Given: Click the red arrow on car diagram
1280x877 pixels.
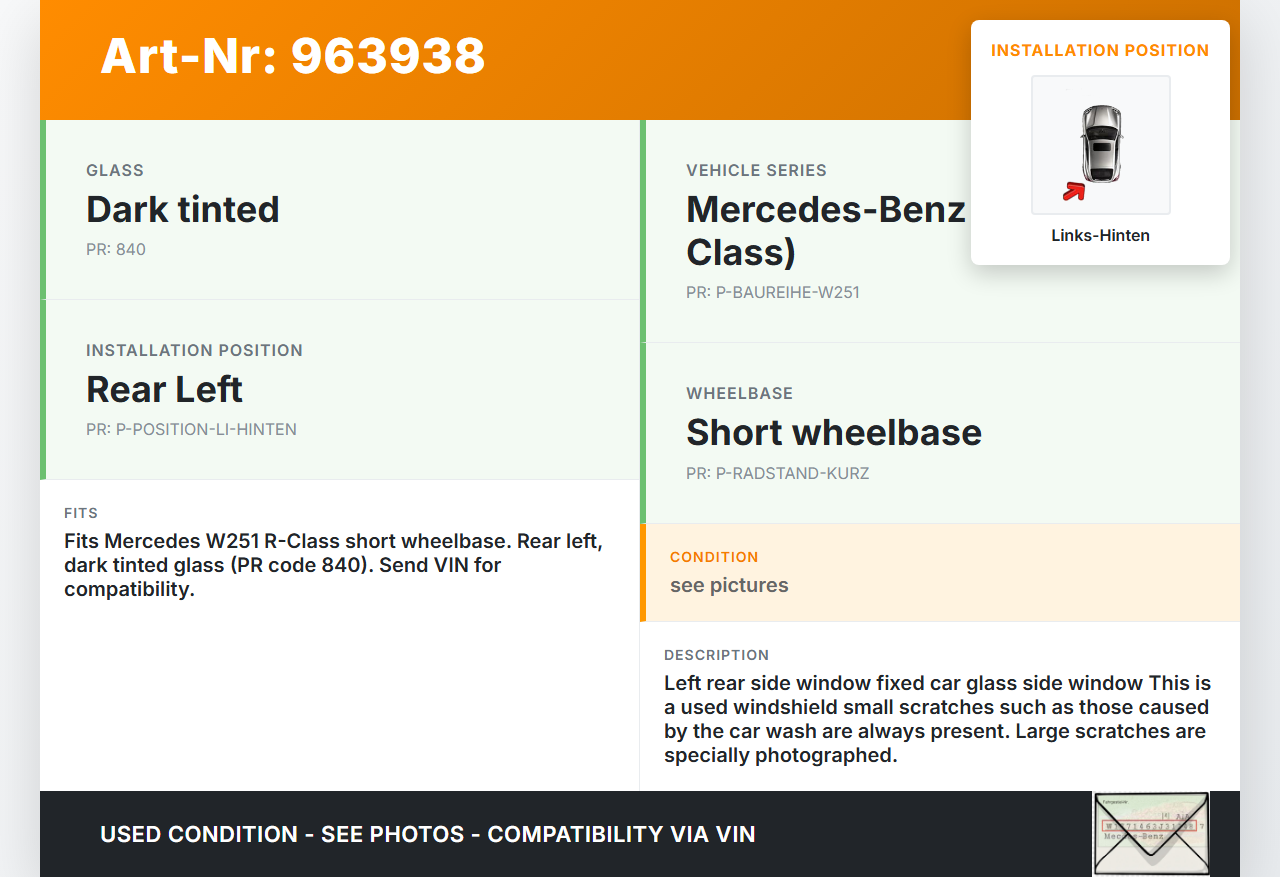Looking at the screenshot, I should [1074, 191].
